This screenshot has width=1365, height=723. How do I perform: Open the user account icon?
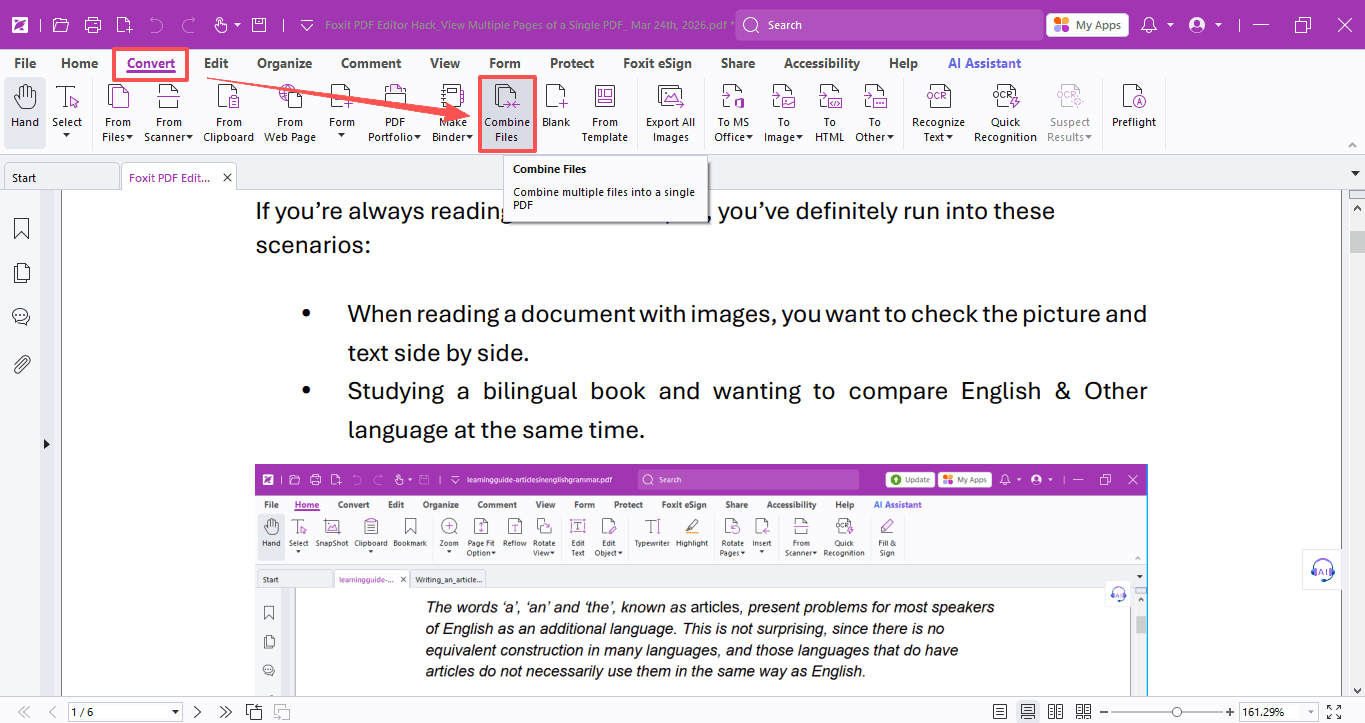[x=1197, y=25]
